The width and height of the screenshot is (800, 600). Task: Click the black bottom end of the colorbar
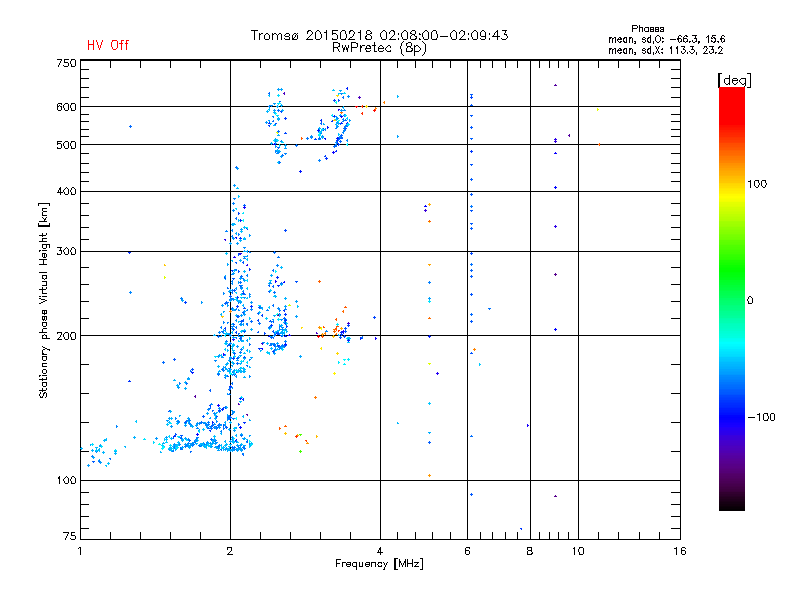pos(732,503)
